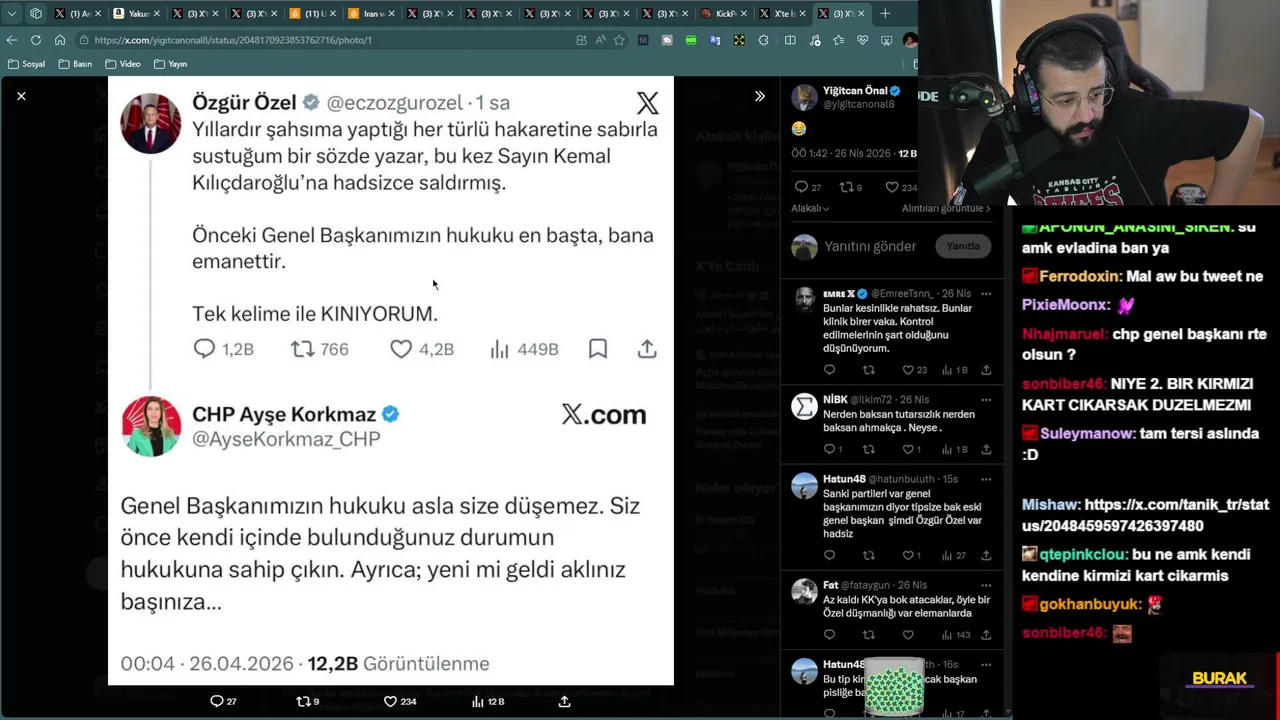Switch to the KickP browser tab
The image size is (1280, 720).
click(724, 13)
